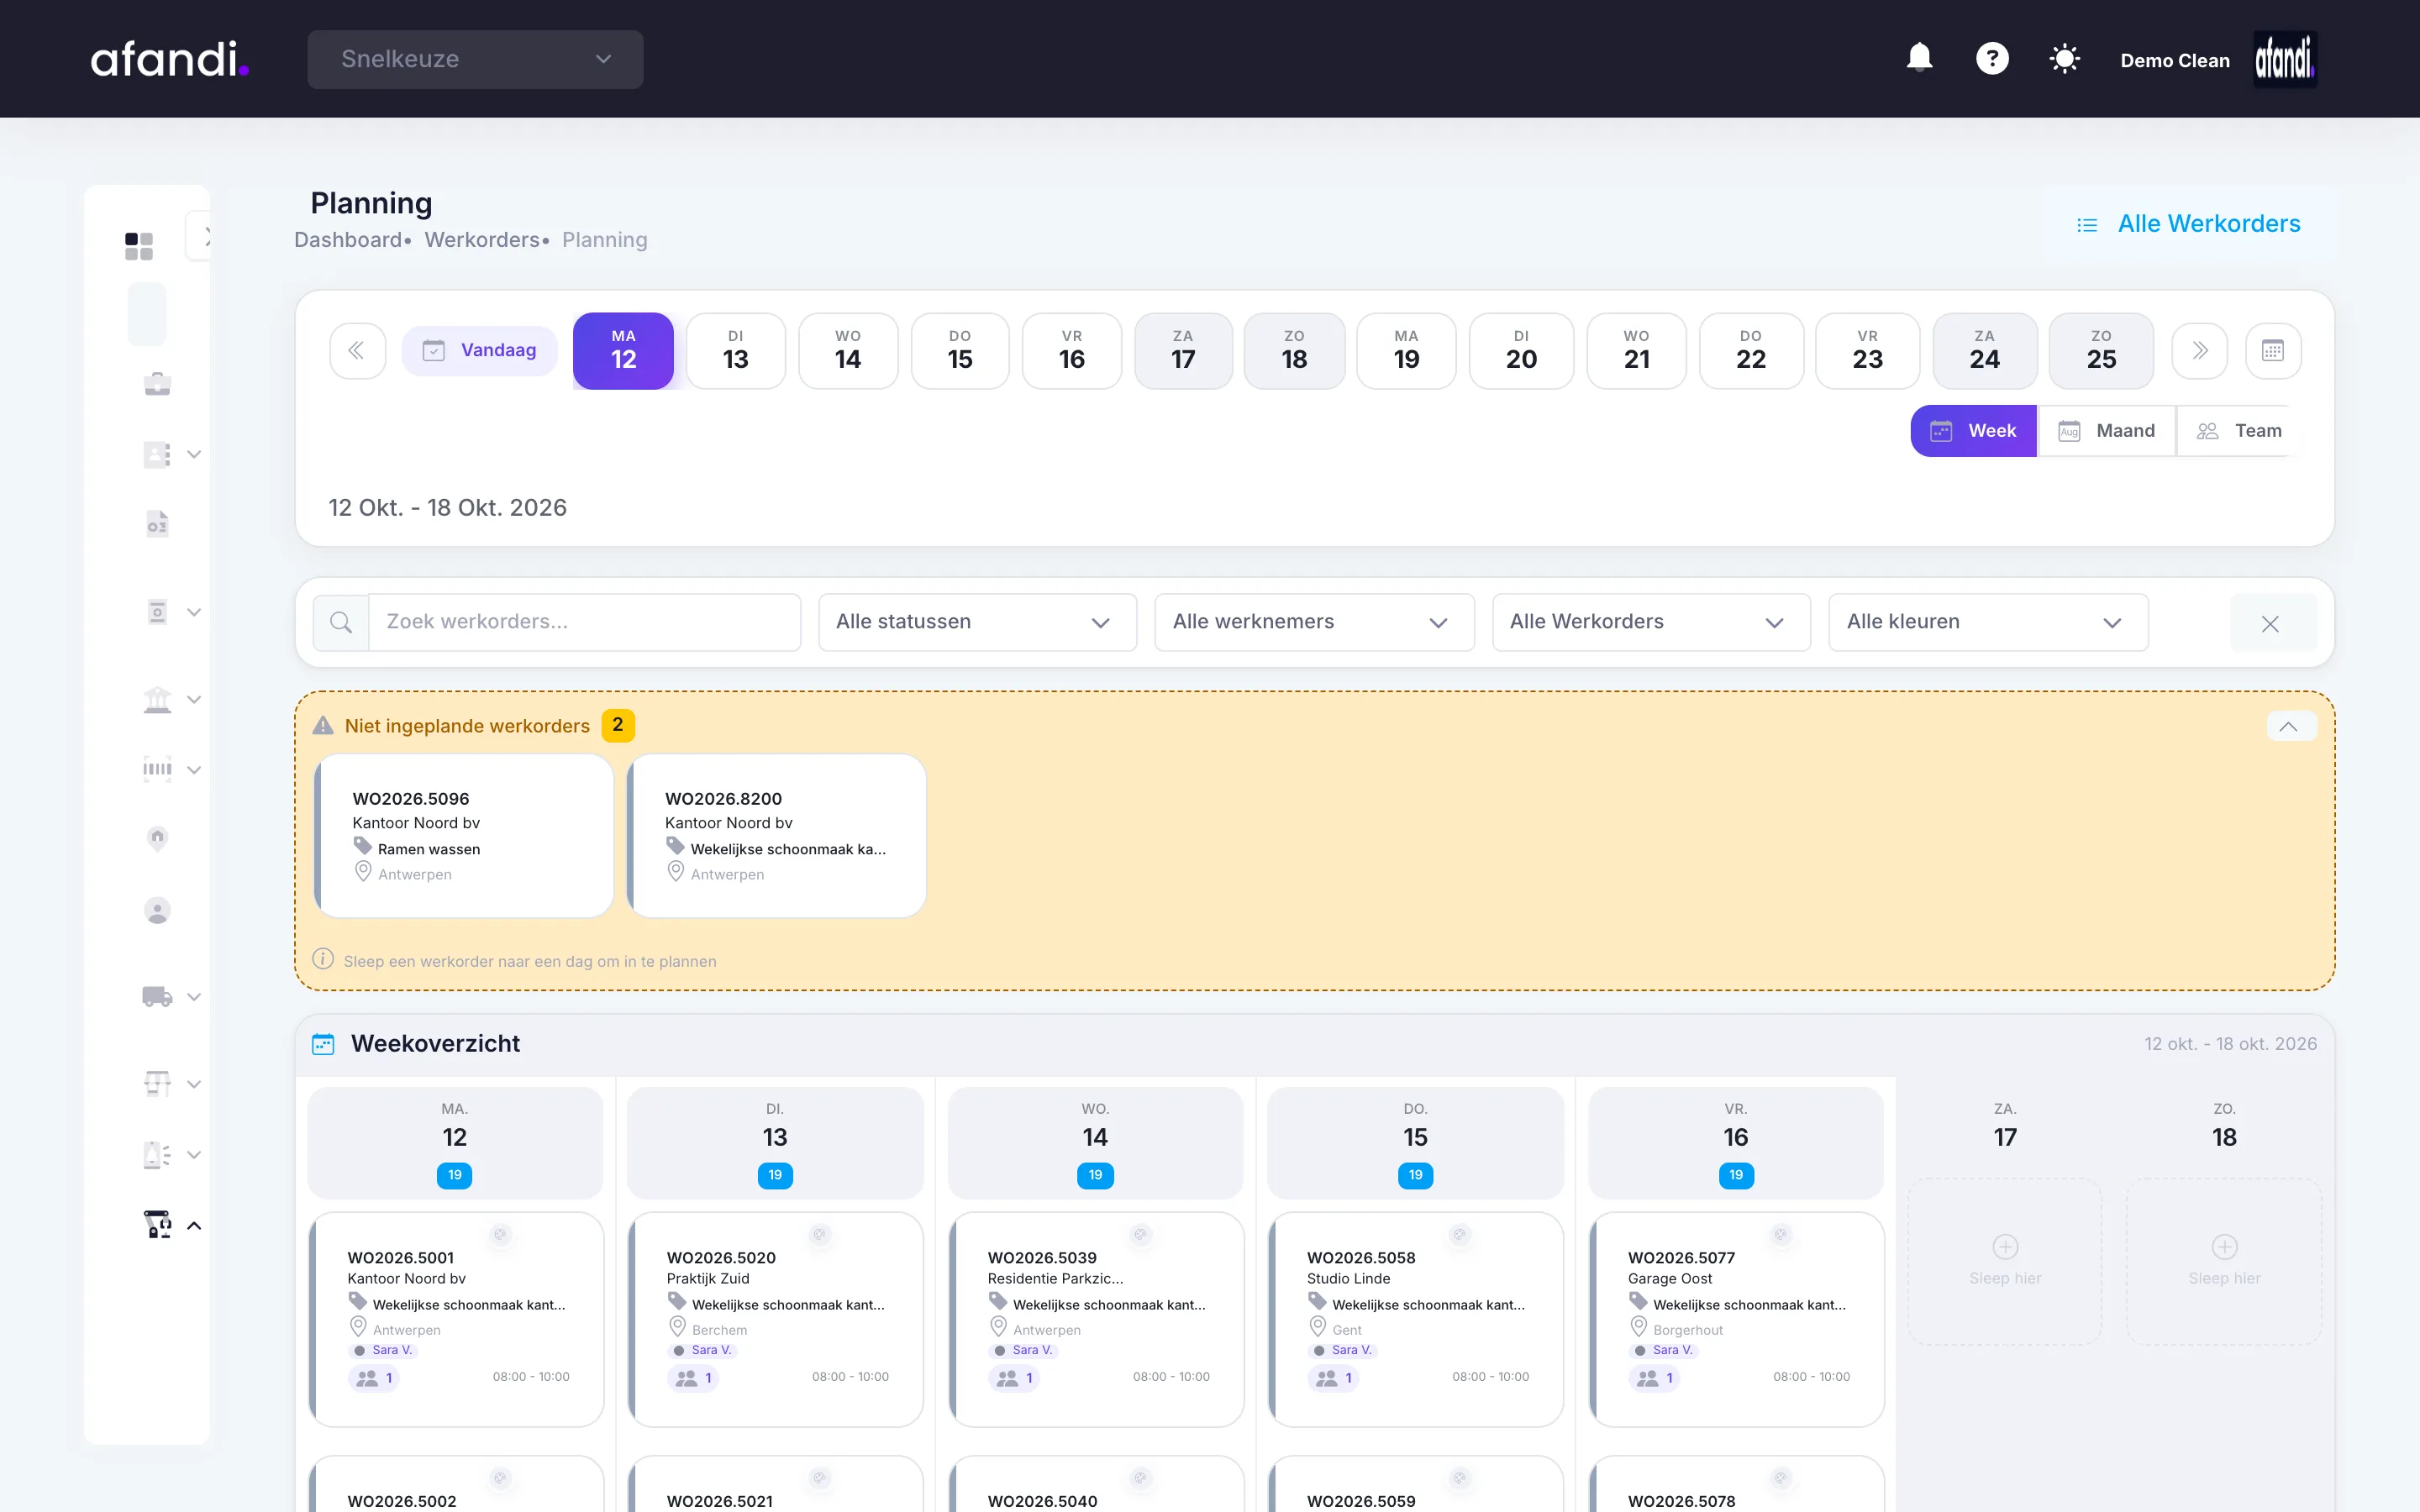Open the home location pin sidebar icon
2420x1512 pixels.
coord(157,838)
